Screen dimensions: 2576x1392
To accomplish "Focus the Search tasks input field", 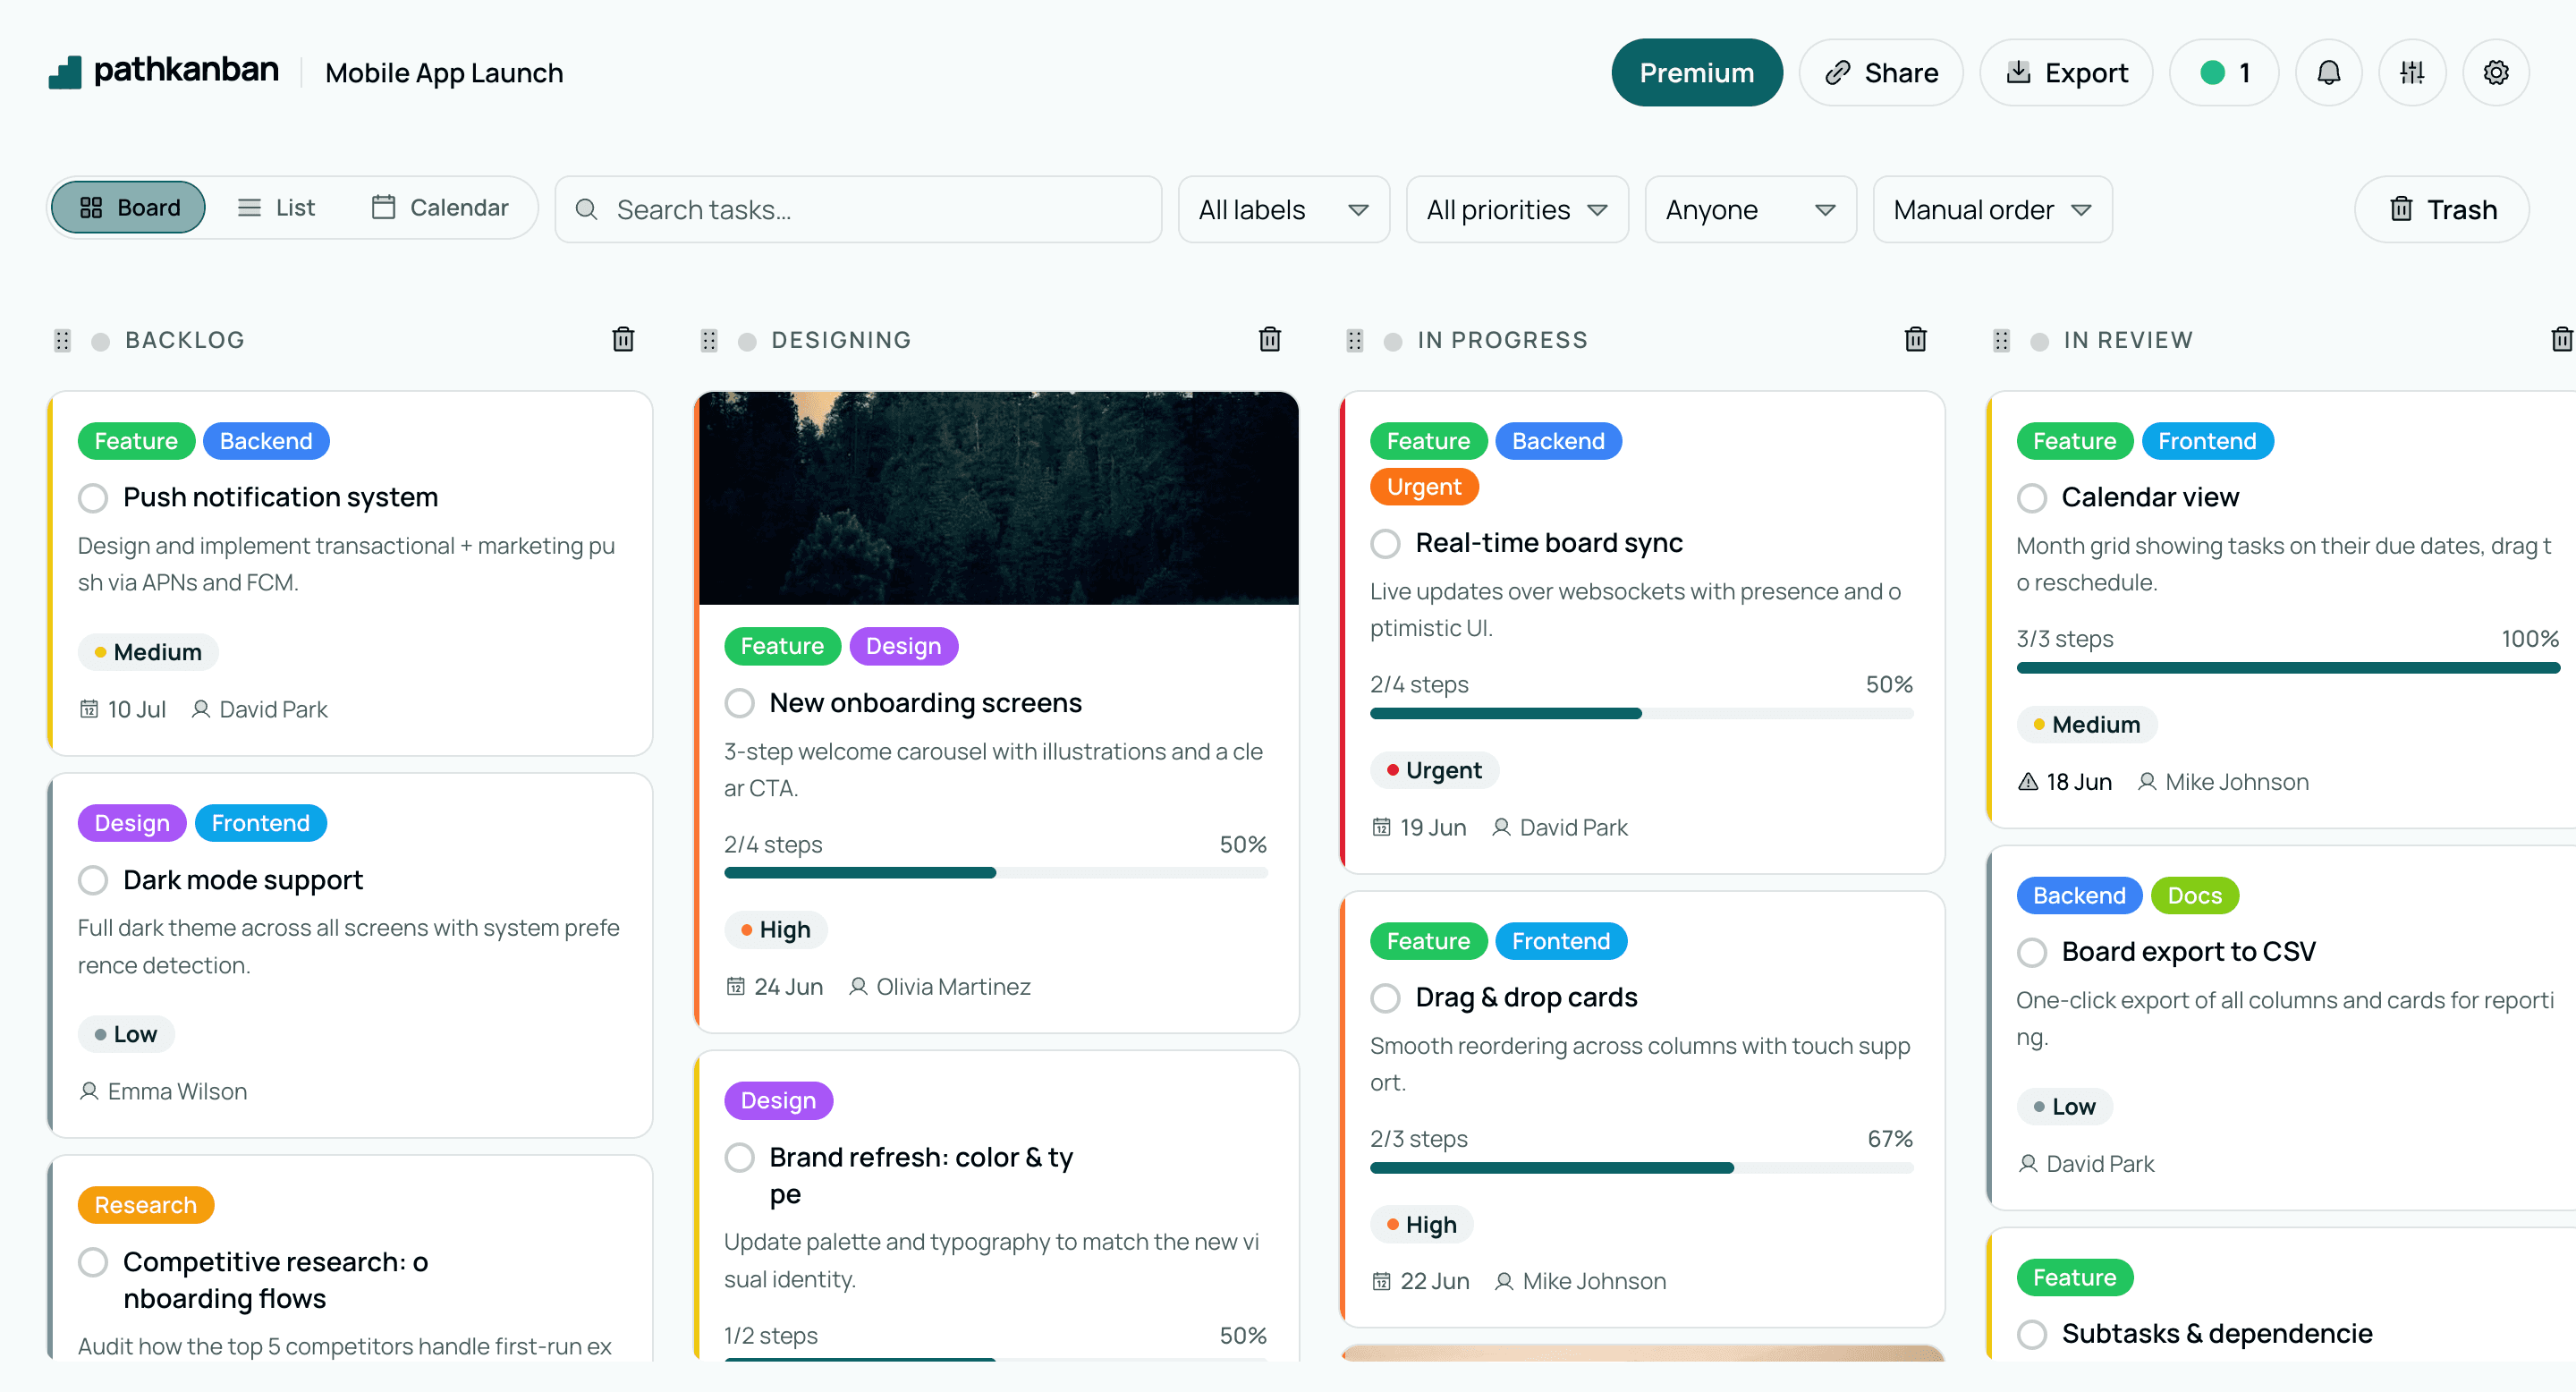I will tap(859, 210).
